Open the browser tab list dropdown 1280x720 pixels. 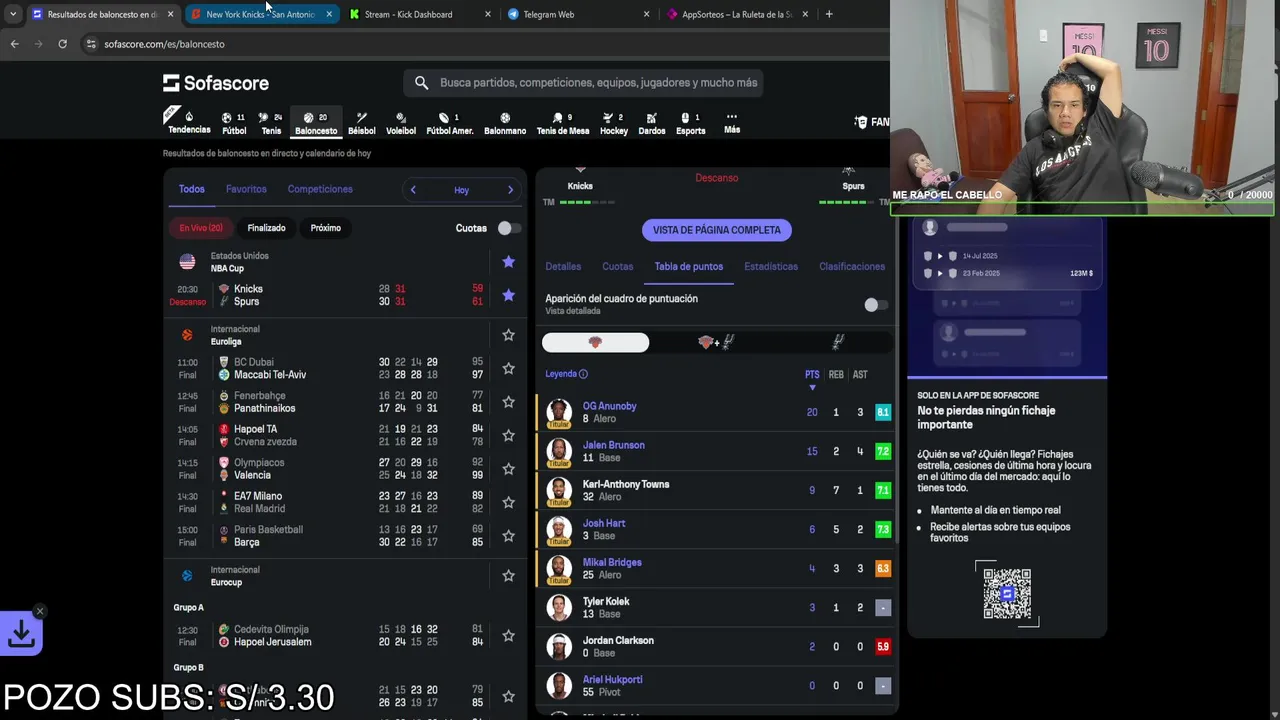12,14
